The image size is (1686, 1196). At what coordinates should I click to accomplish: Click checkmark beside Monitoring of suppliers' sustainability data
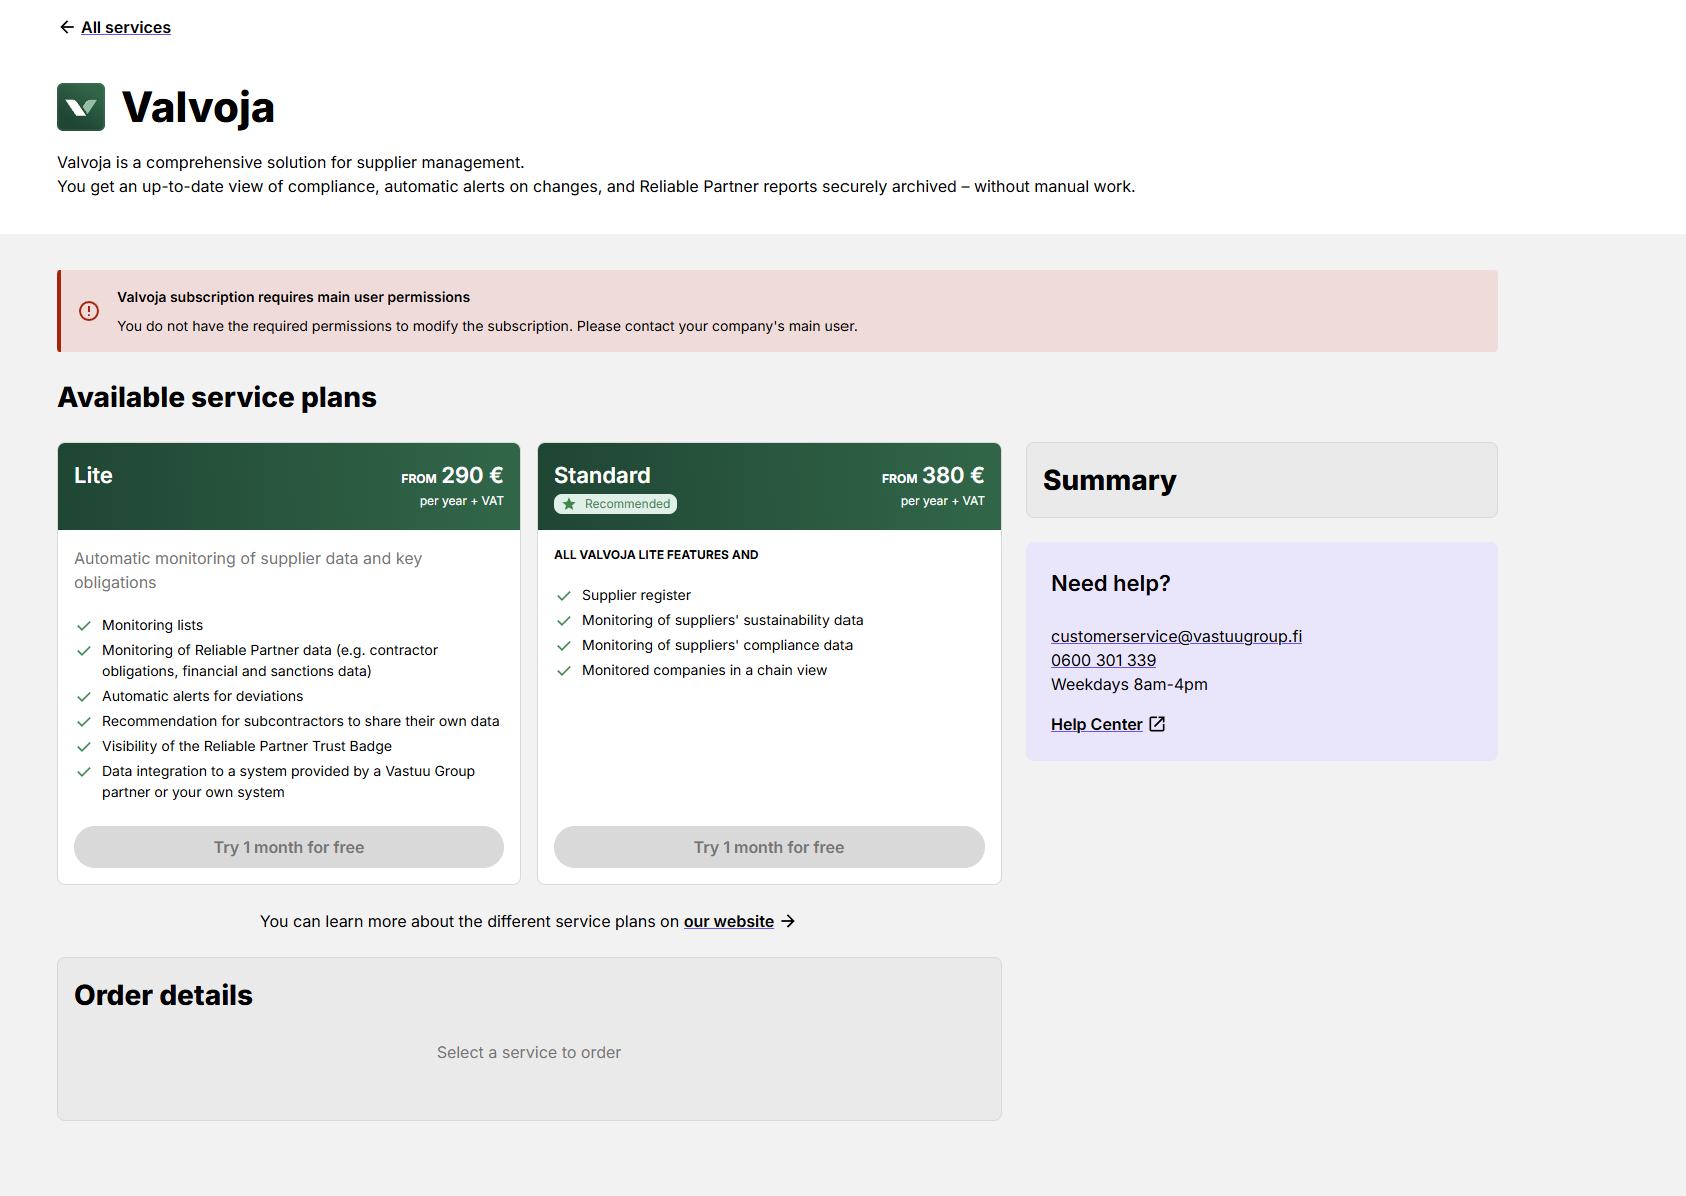564,621
